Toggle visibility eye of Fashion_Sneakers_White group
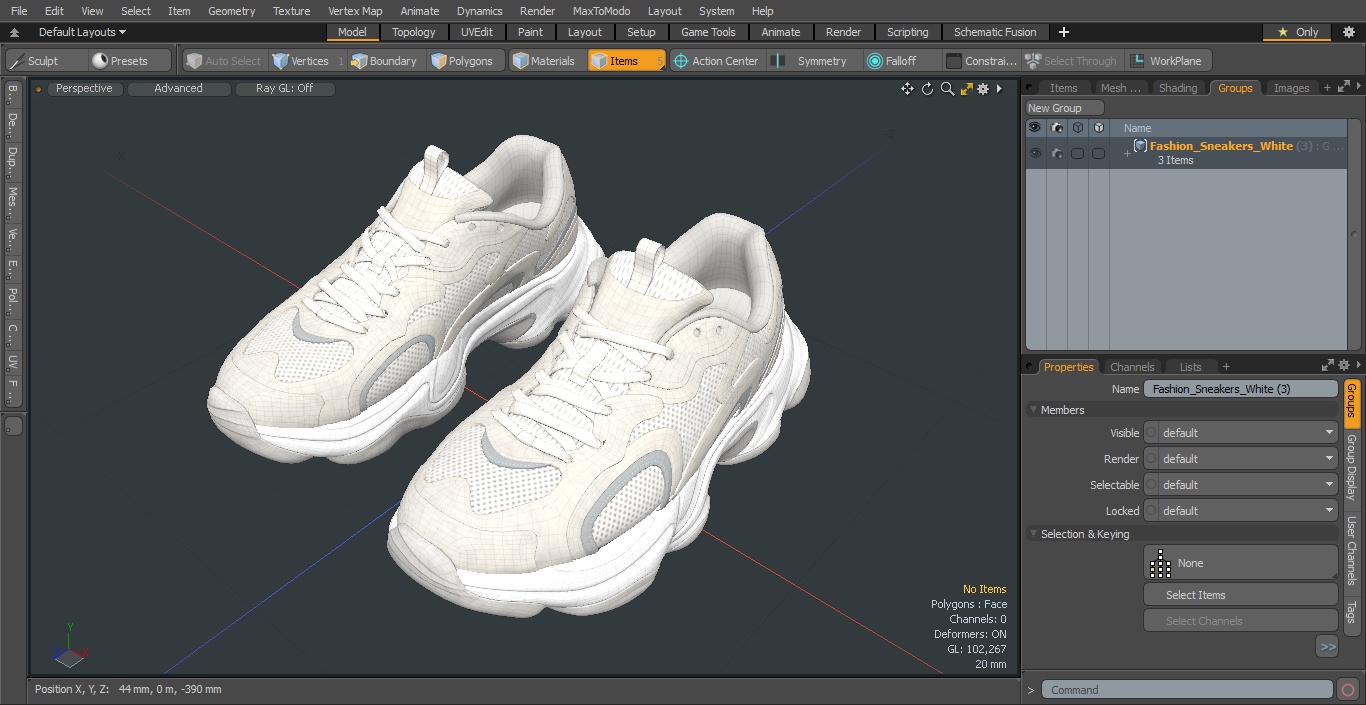The width and height of the screenshot is (1366, 705). coord(1035,154)
